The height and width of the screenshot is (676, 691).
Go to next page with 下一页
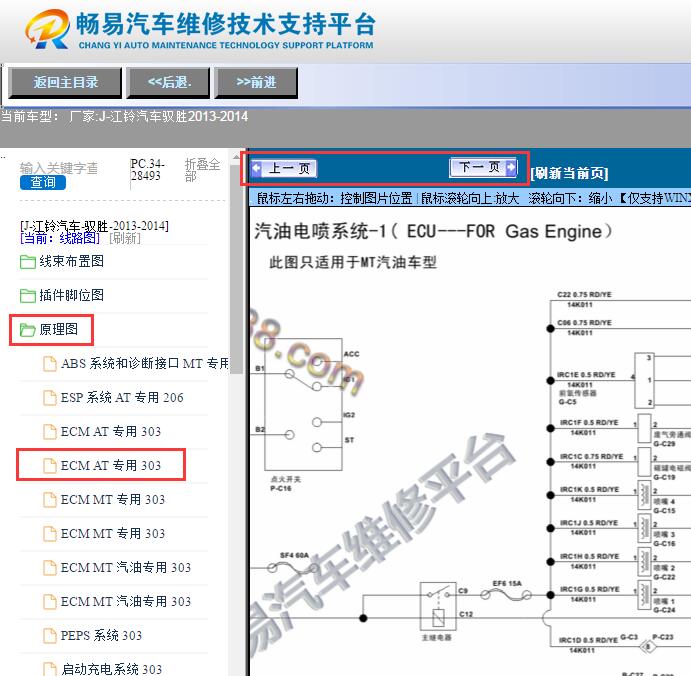click(x=483, y=167)
